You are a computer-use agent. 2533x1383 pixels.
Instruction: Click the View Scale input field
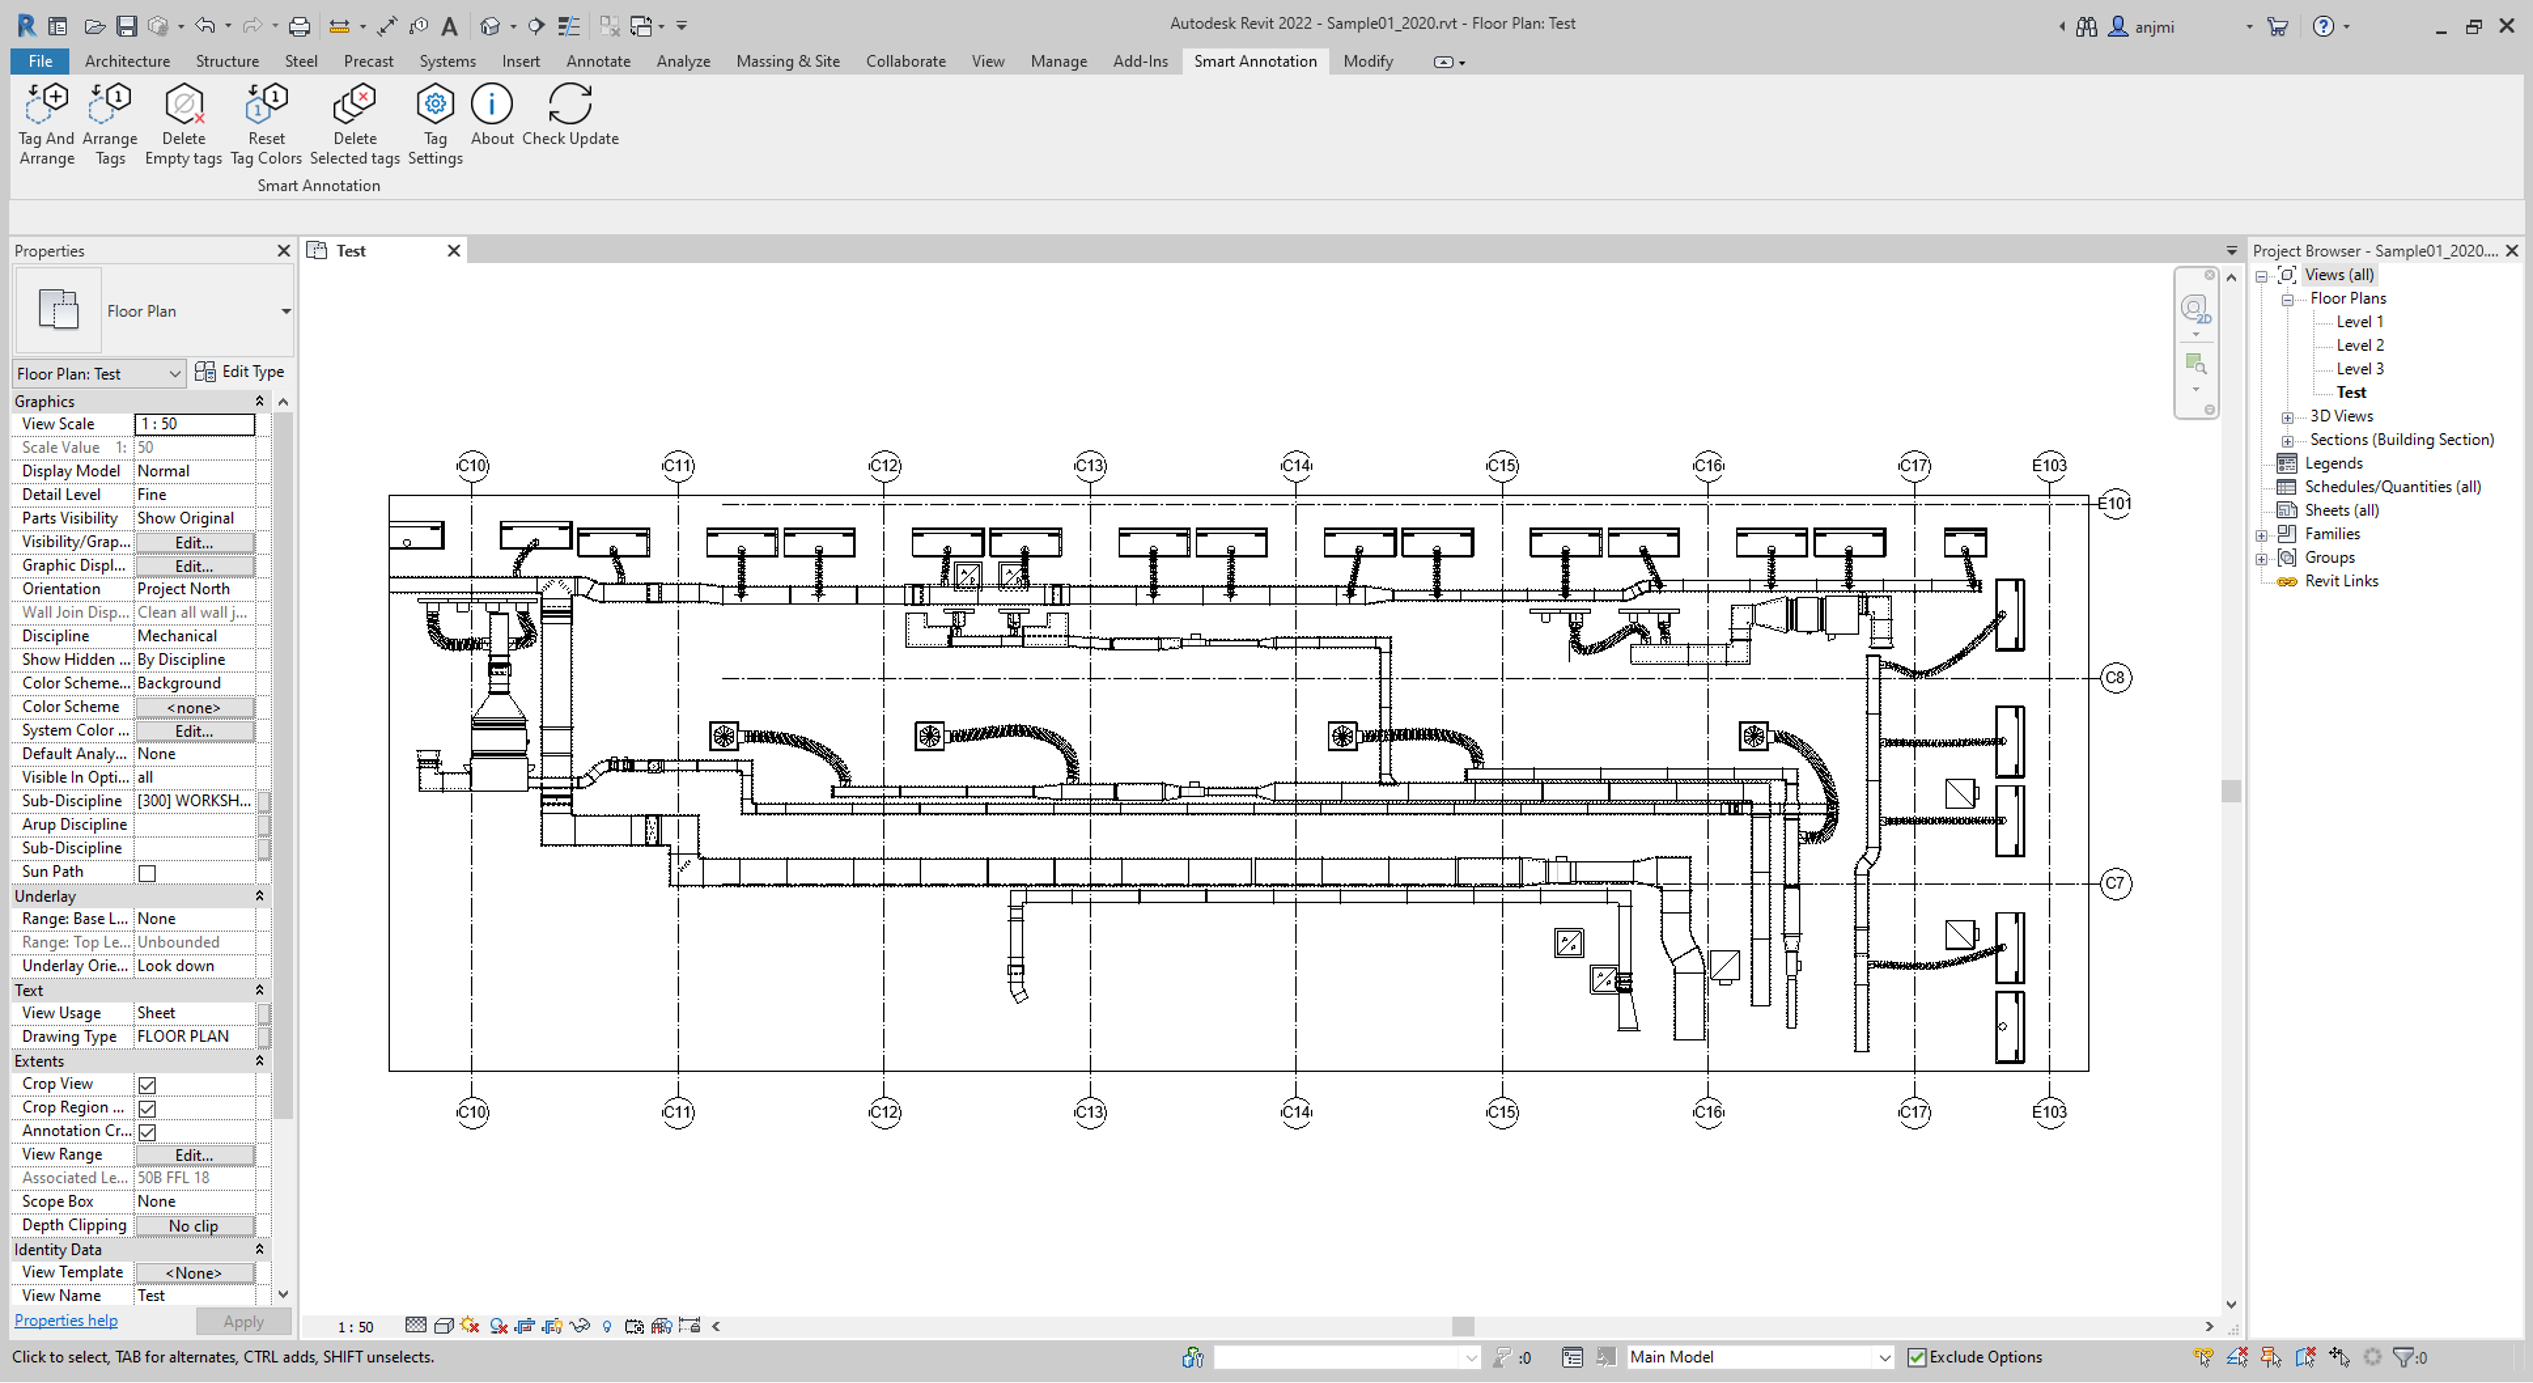click(194, 424)
